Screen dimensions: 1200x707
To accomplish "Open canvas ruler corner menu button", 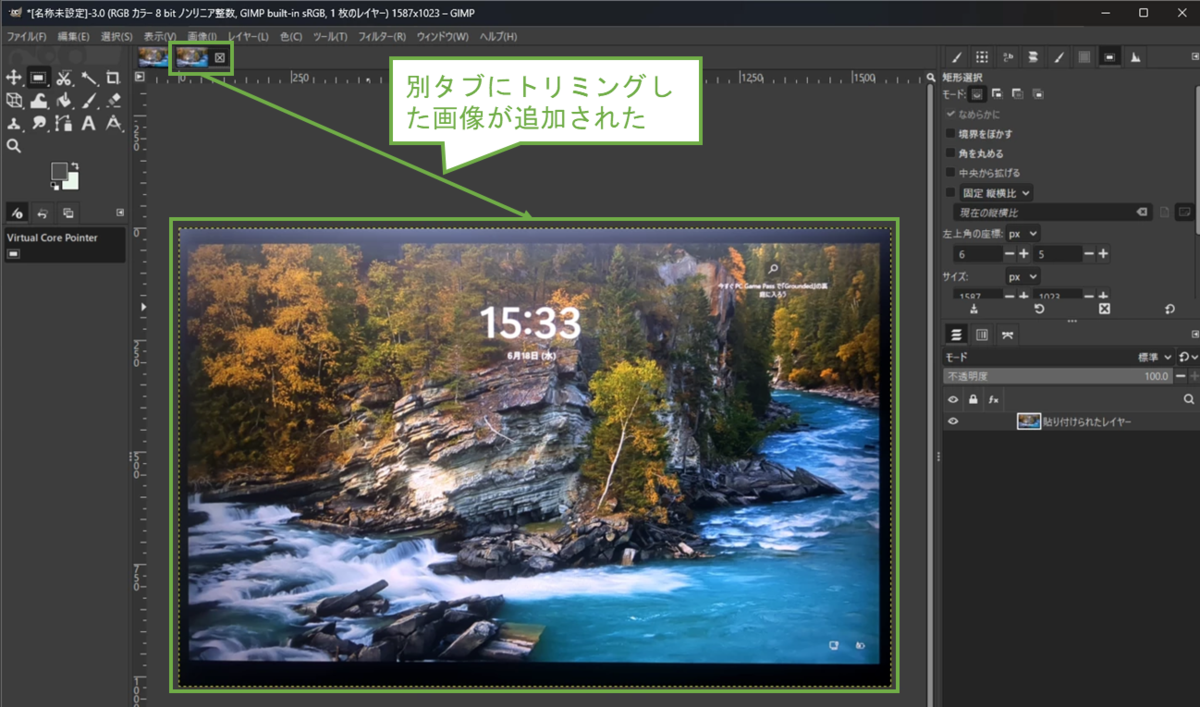I will coord(140,76).
